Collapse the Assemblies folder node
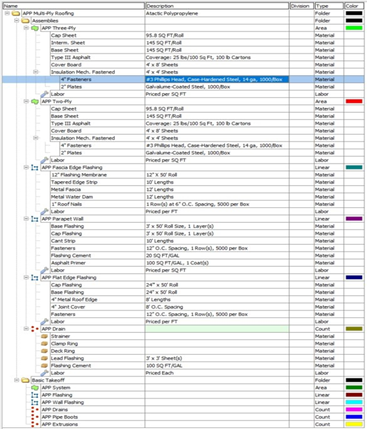Viewport: 367px width, 429px height. [x=17, y=21]
